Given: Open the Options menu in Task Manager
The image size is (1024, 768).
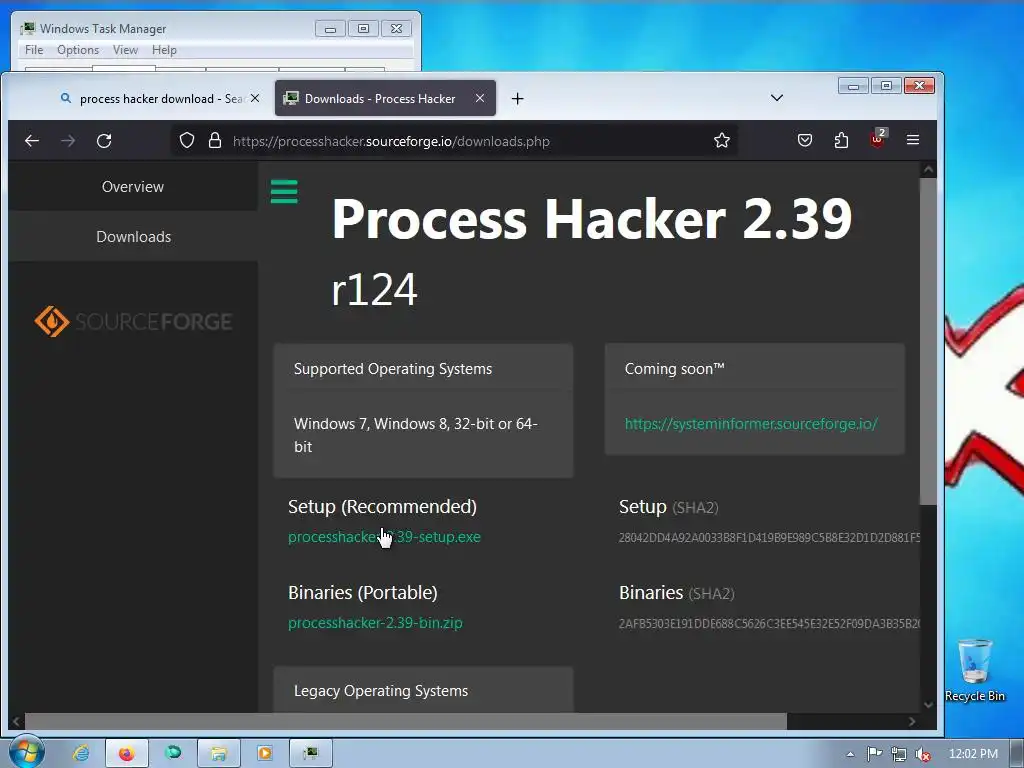Looking at the screenshot, I should click(x=78, y=50).
